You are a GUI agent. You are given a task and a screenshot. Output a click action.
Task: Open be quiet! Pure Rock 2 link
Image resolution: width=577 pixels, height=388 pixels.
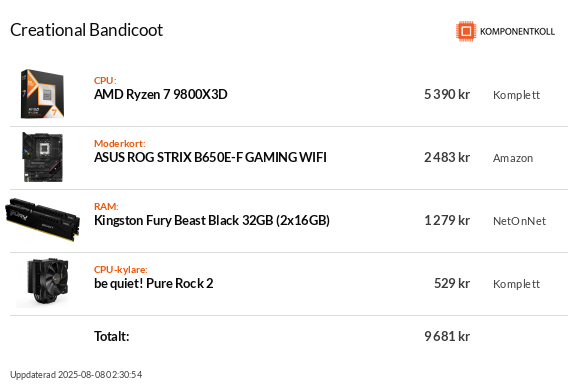pos(153,283)
